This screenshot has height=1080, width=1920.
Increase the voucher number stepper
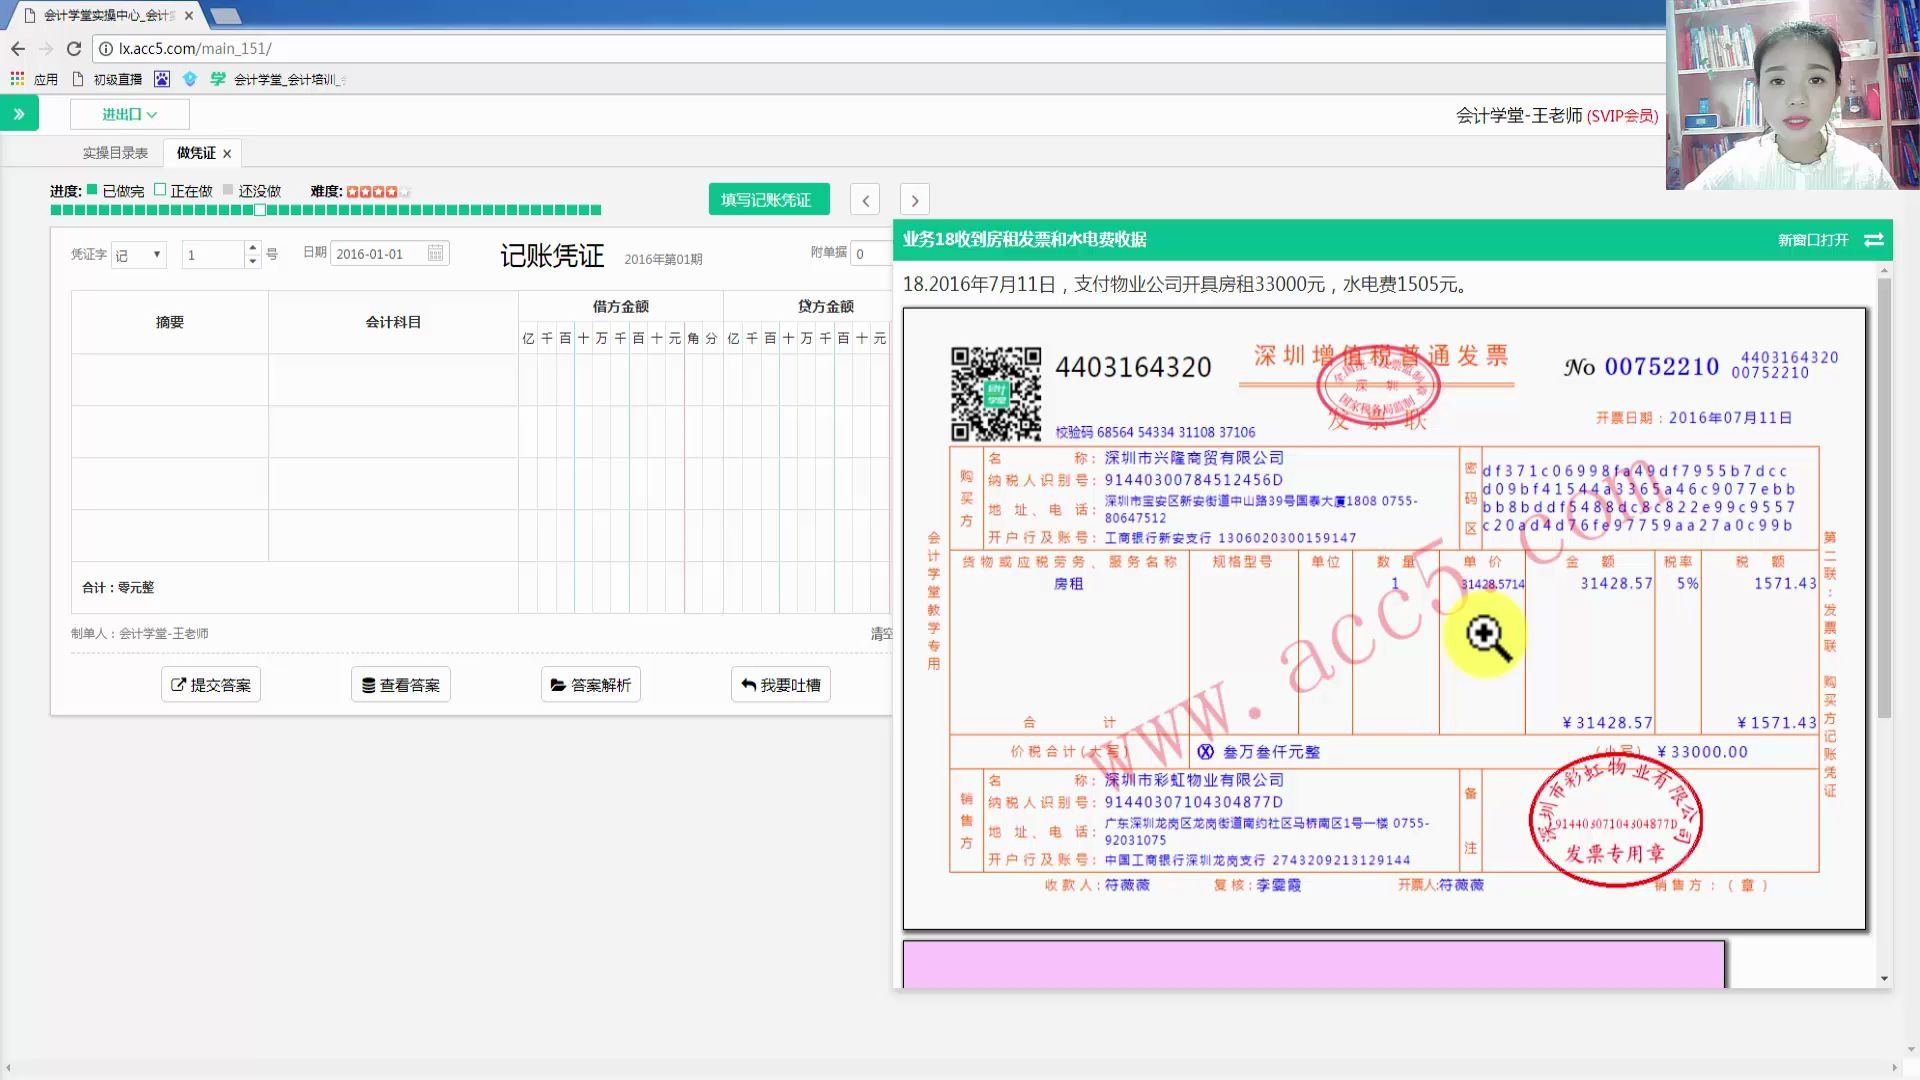point(253,248)
